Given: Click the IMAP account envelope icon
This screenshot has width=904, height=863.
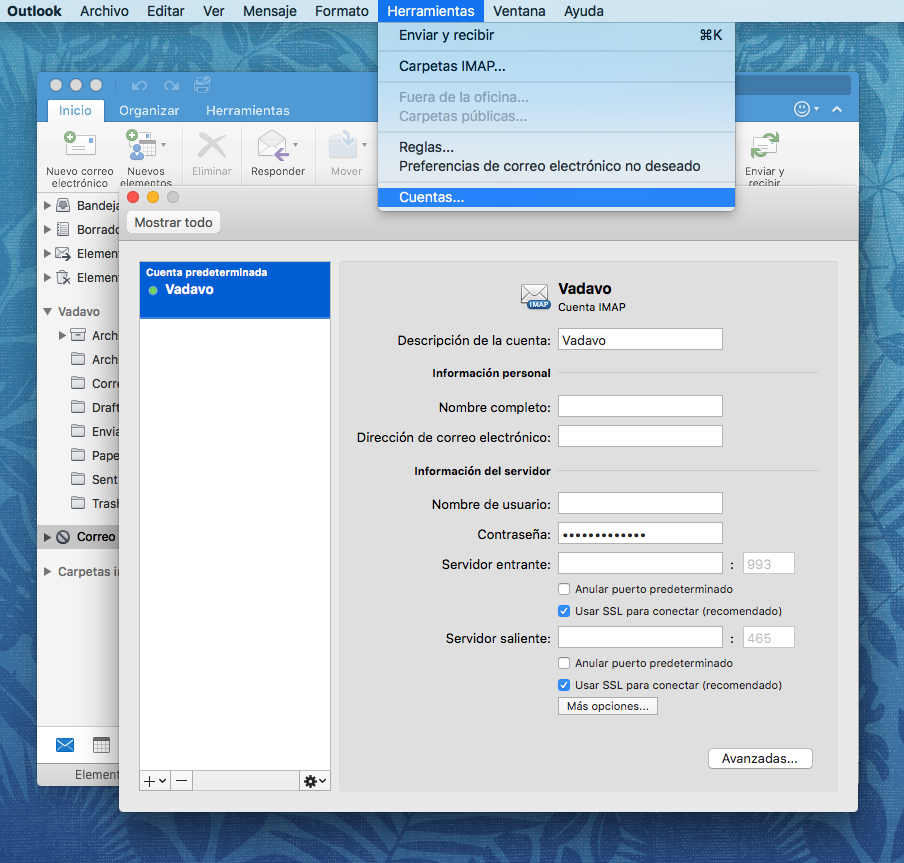Looking at the screenshot, I should 534,296.
